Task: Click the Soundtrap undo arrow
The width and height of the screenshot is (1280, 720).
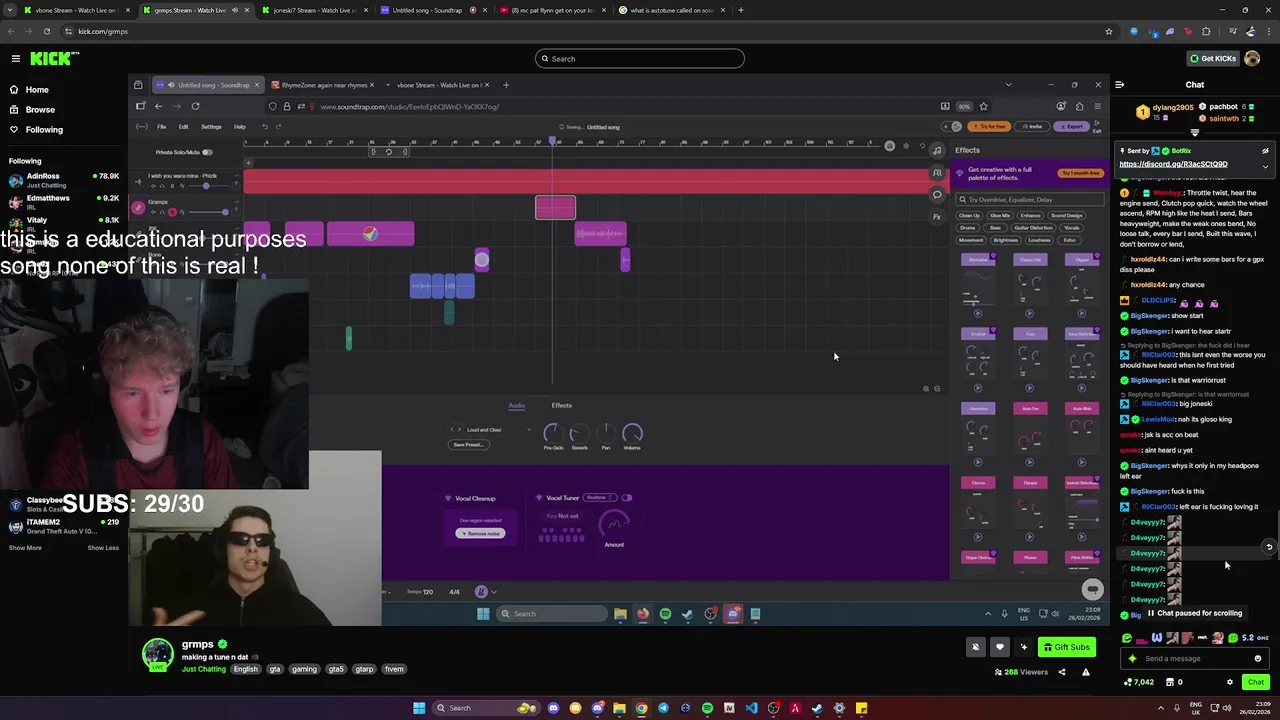Action: [265, 127]
